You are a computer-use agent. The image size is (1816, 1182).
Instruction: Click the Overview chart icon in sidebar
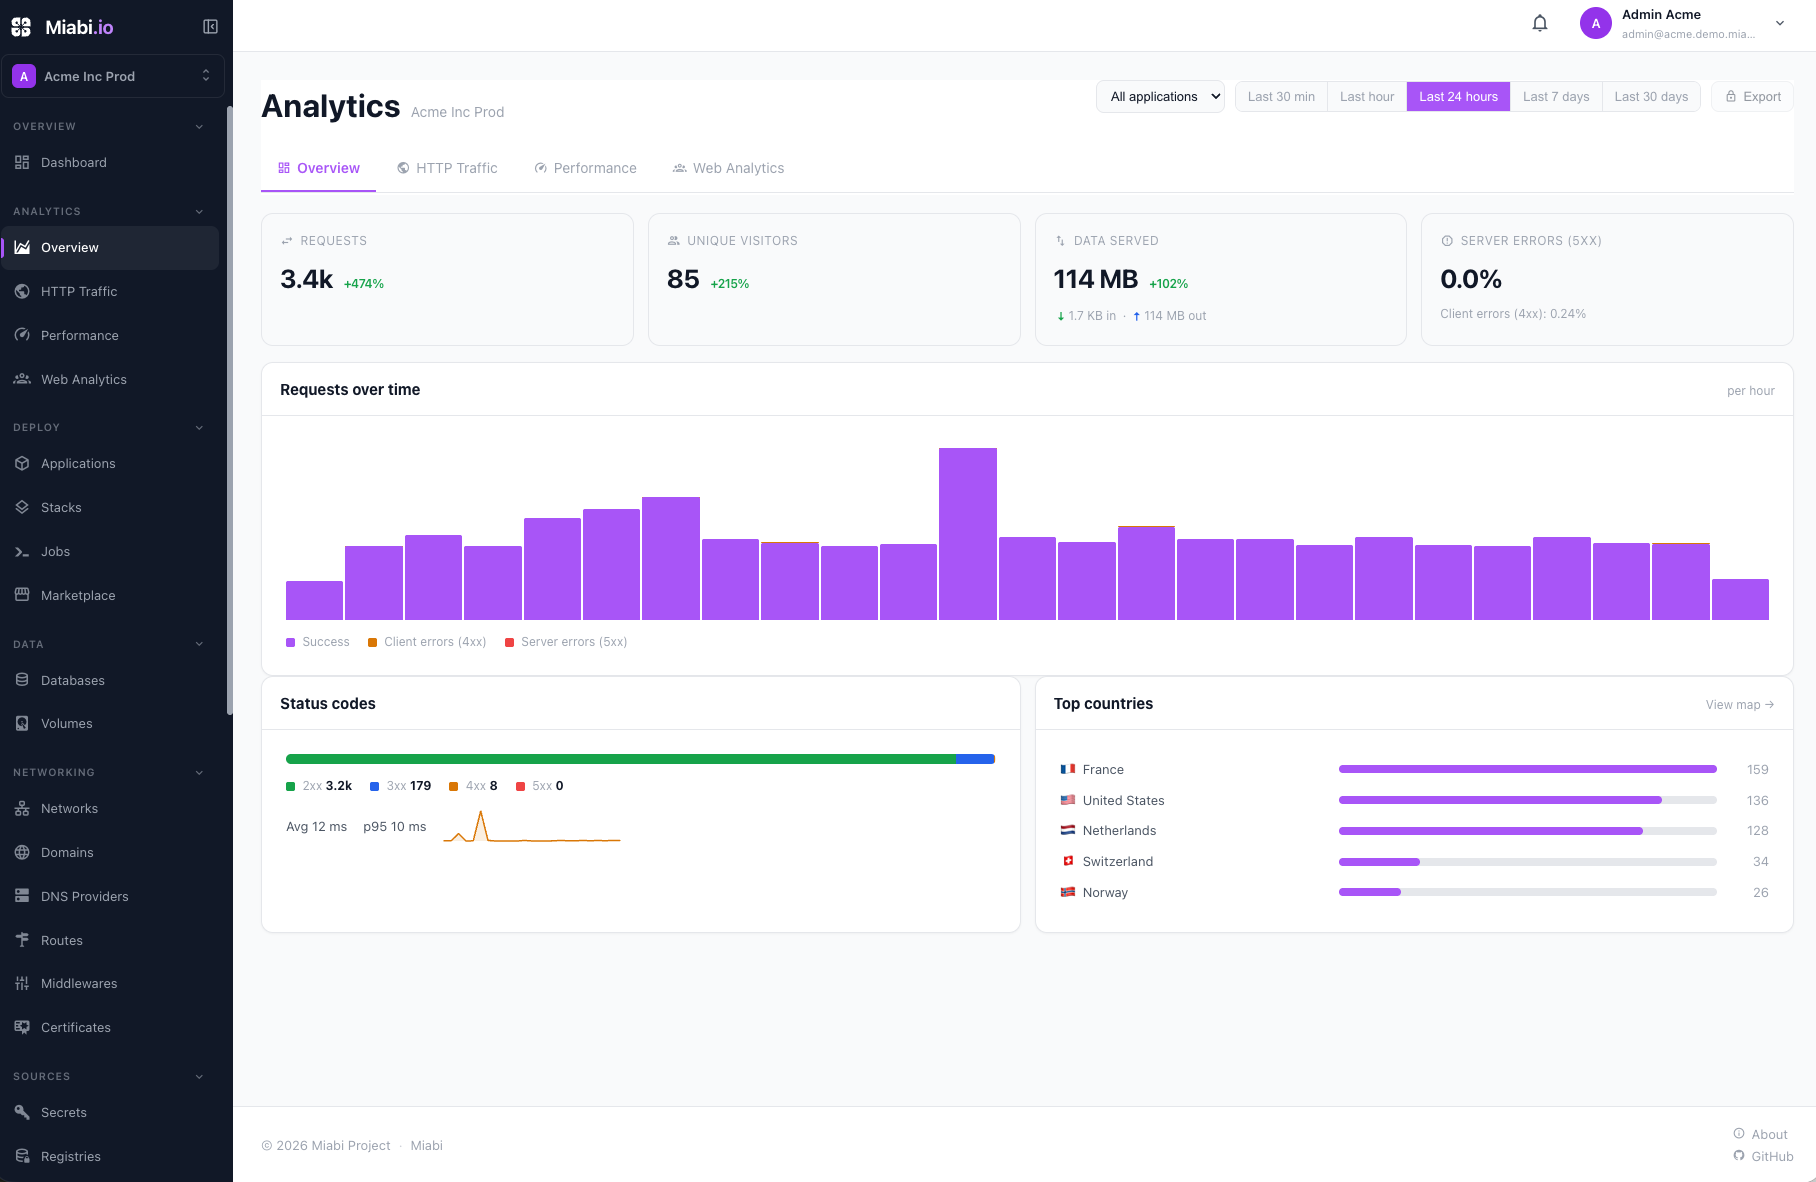[22, 247]
